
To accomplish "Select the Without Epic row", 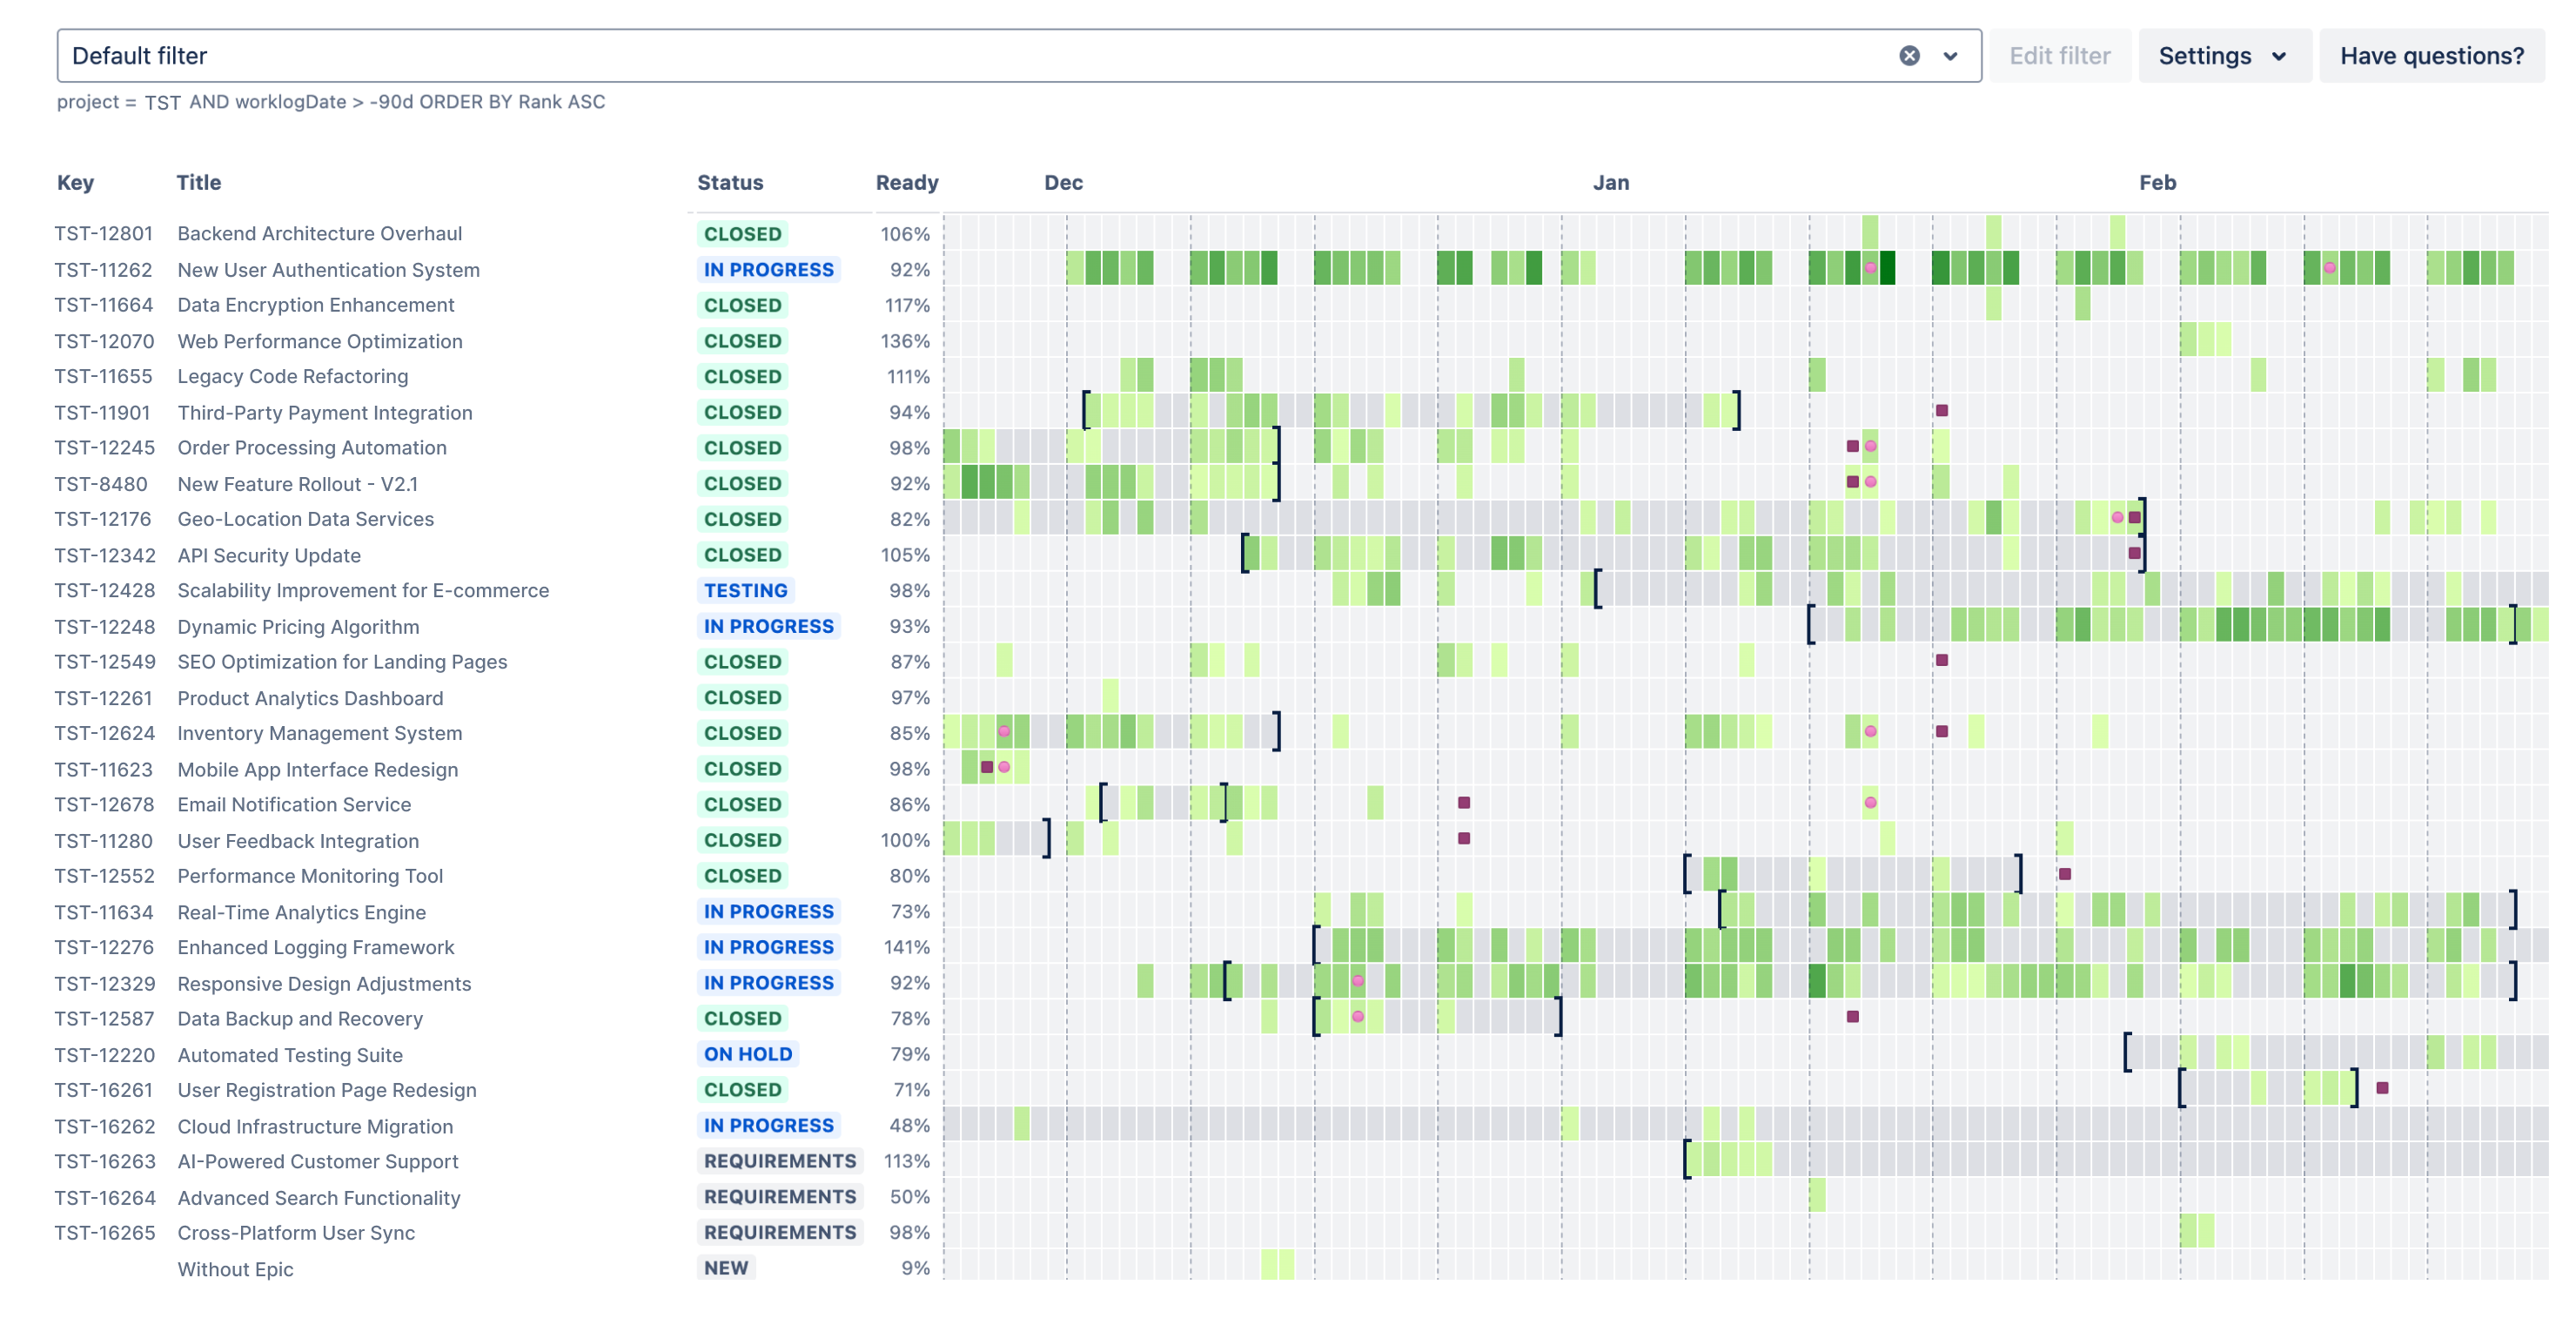I will pyautogui.click(x=236, y=1268).
